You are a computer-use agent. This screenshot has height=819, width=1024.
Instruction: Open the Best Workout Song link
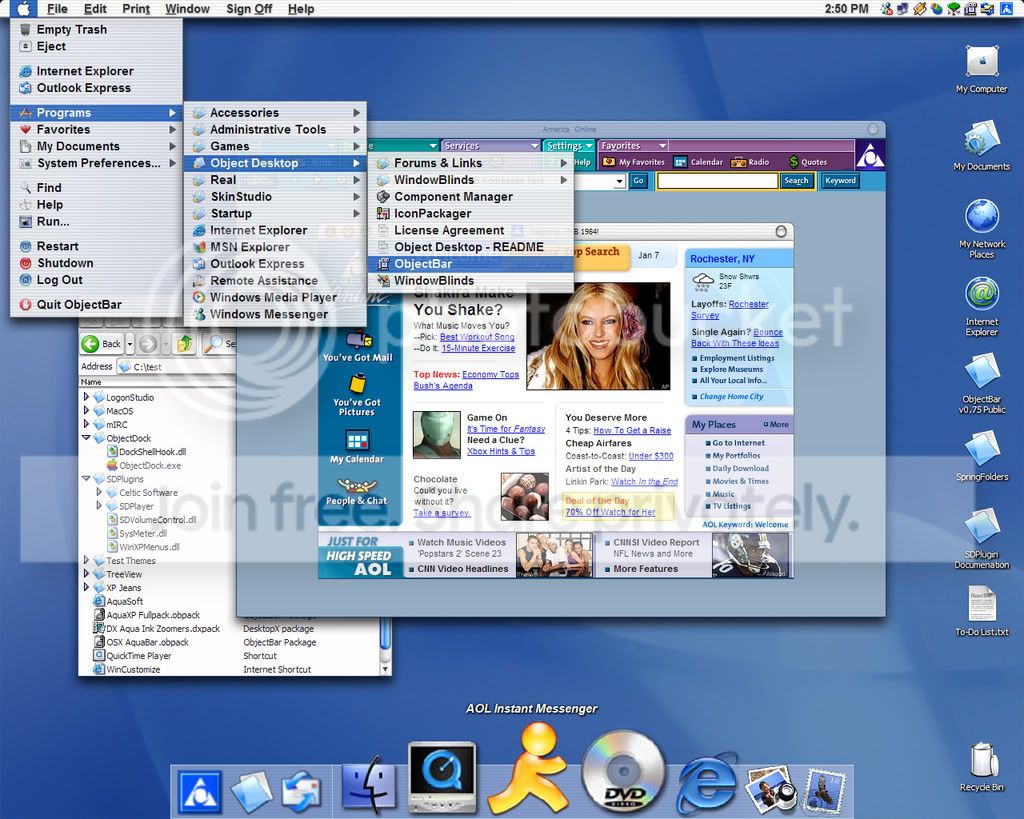477,337
